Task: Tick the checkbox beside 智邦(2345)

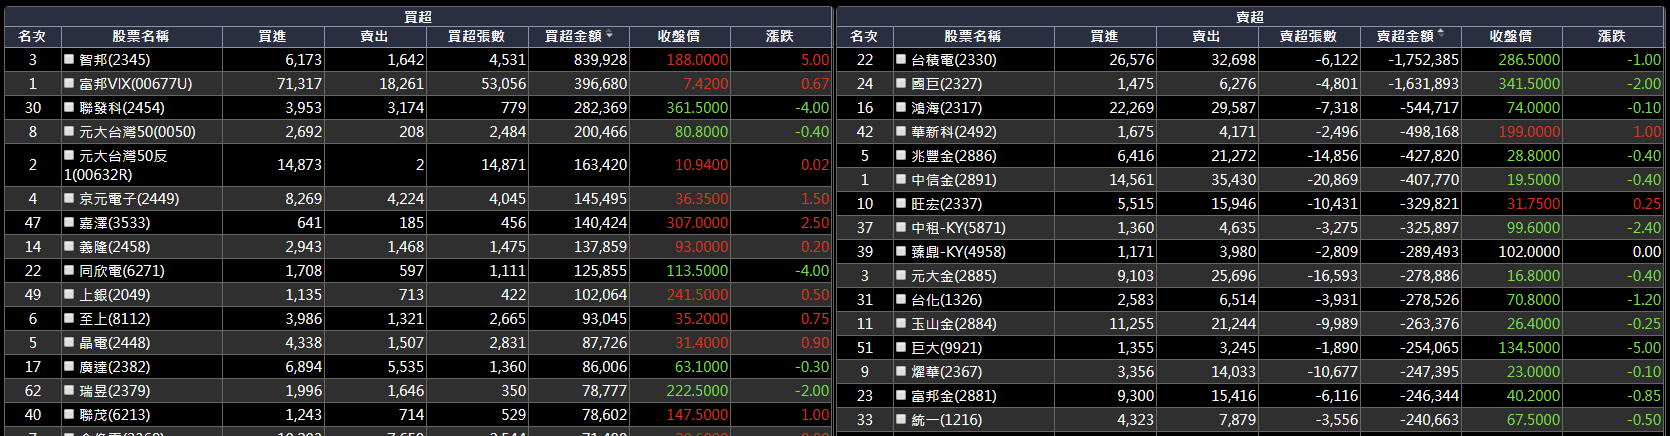Action: (x=69, y=59)
